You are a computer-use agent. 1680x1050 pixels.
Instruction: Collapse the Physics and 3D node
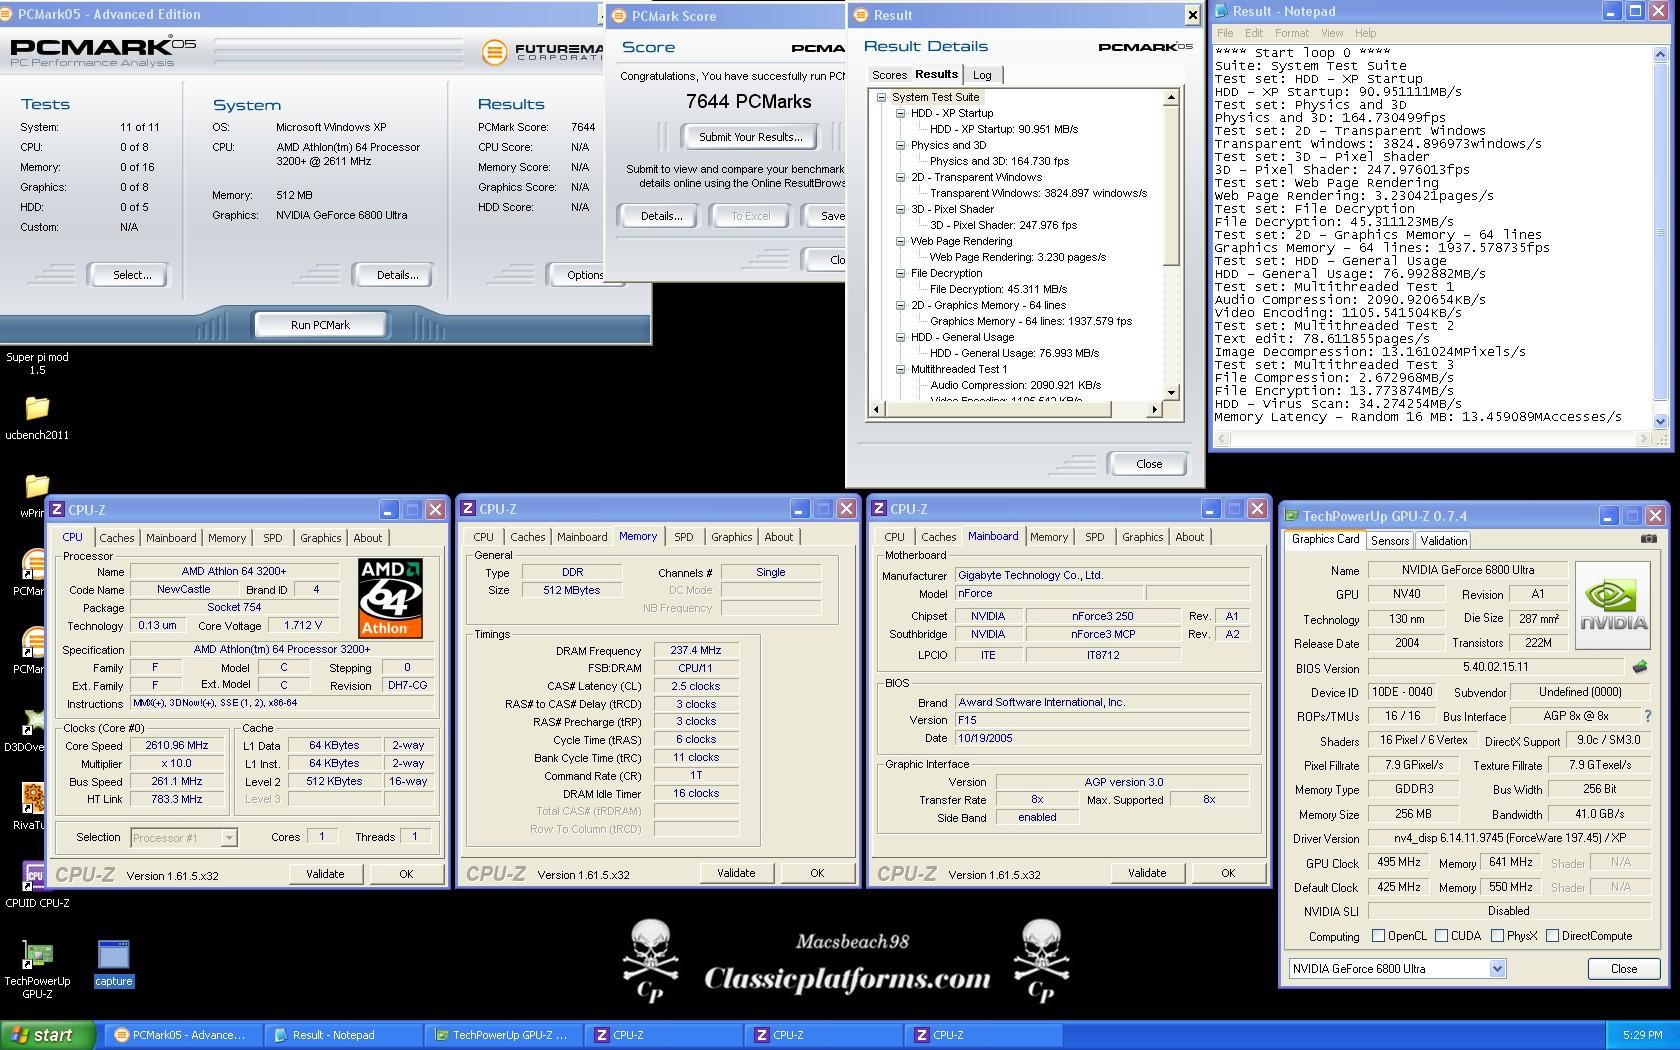901,145
